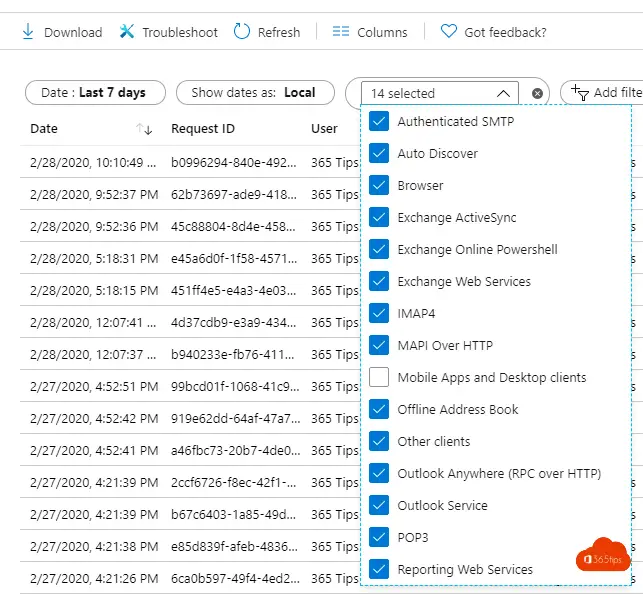Screen dimensions: 643x594
Task: Uncheck Auto Discover checkbox
Action: click(x=379, y=153)
